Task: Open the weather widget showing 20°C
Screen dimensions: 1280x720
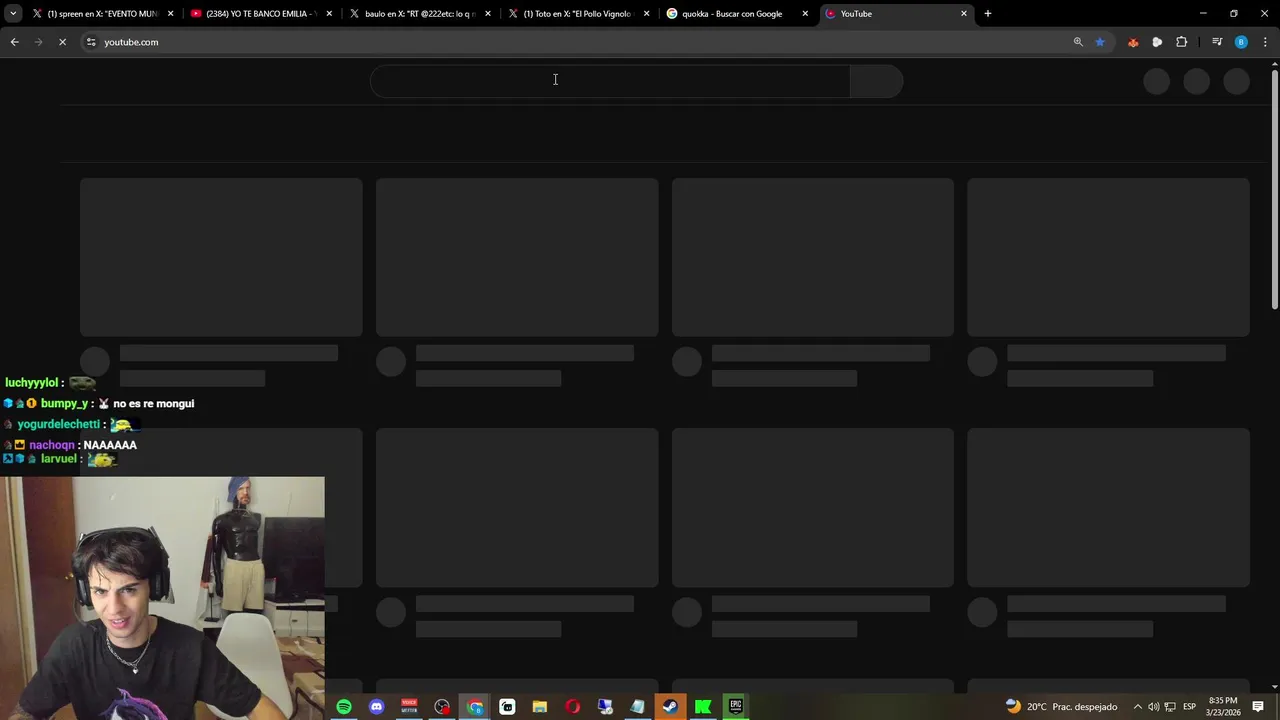Action: tap(1061, 707)
